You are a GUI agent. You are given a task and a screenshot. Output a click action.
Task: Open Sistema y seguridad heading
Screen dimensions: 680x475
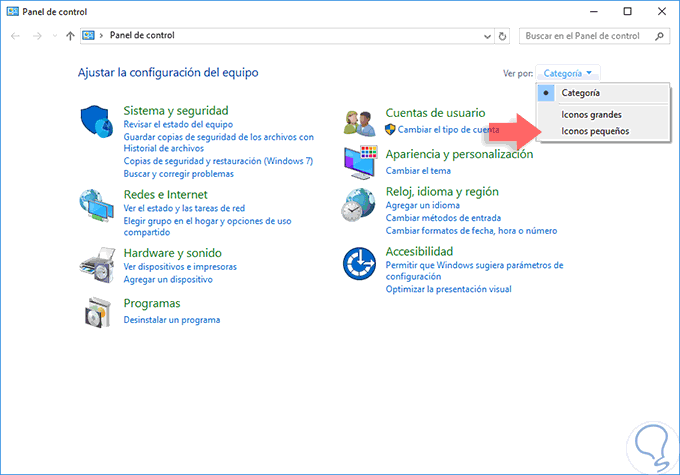coord(176,111)
